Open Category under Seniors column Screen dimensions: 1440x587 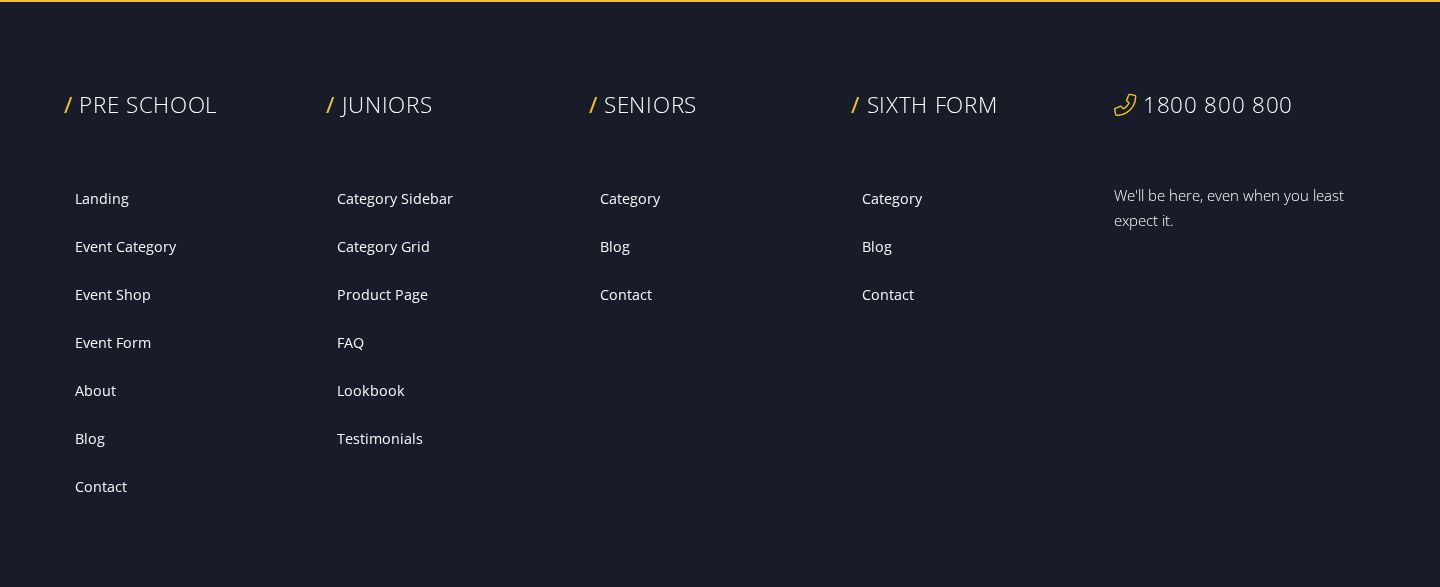tap(630, 199)
